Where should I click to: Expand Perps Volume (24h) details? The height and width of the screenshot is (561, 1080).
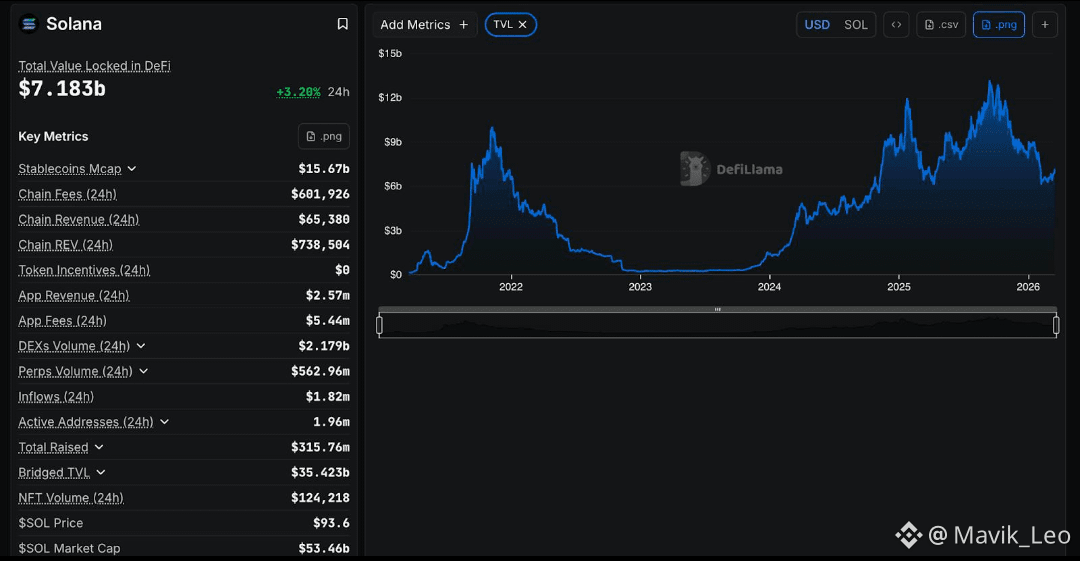(x=143, y=371)
